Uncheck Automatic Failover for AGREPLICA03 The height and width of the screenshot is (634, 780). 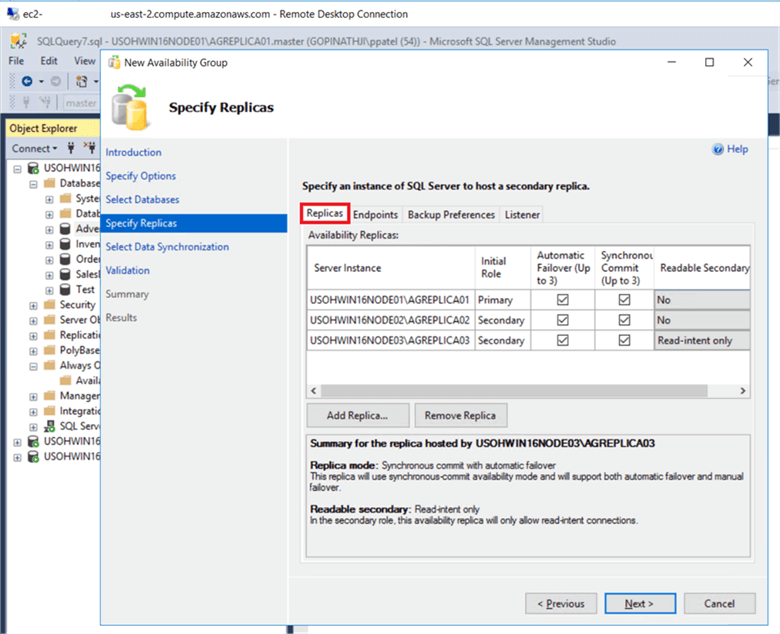tap(563, 340)
